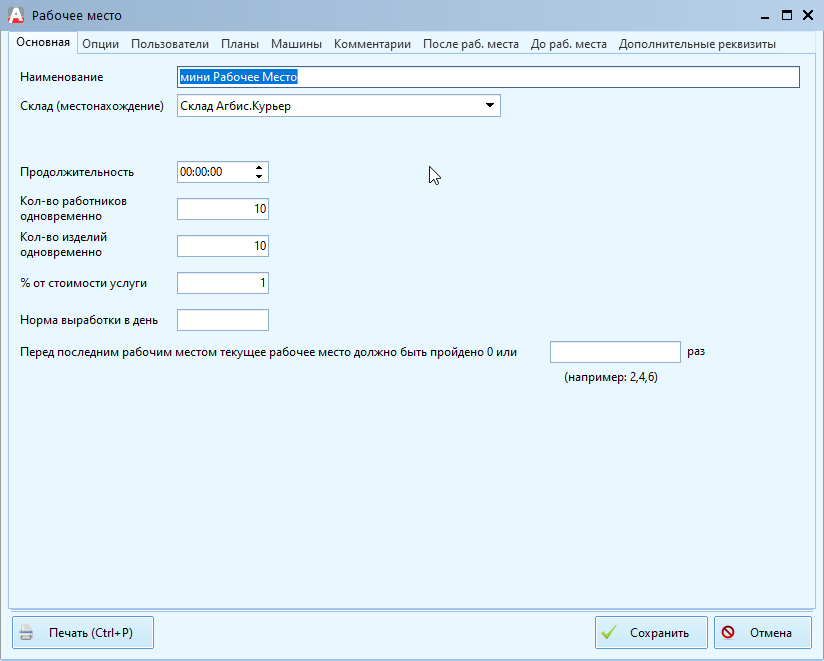Click the green checkmark icon on Сохранить
Screen dimensions: 824x661
(x=609, y=633)
